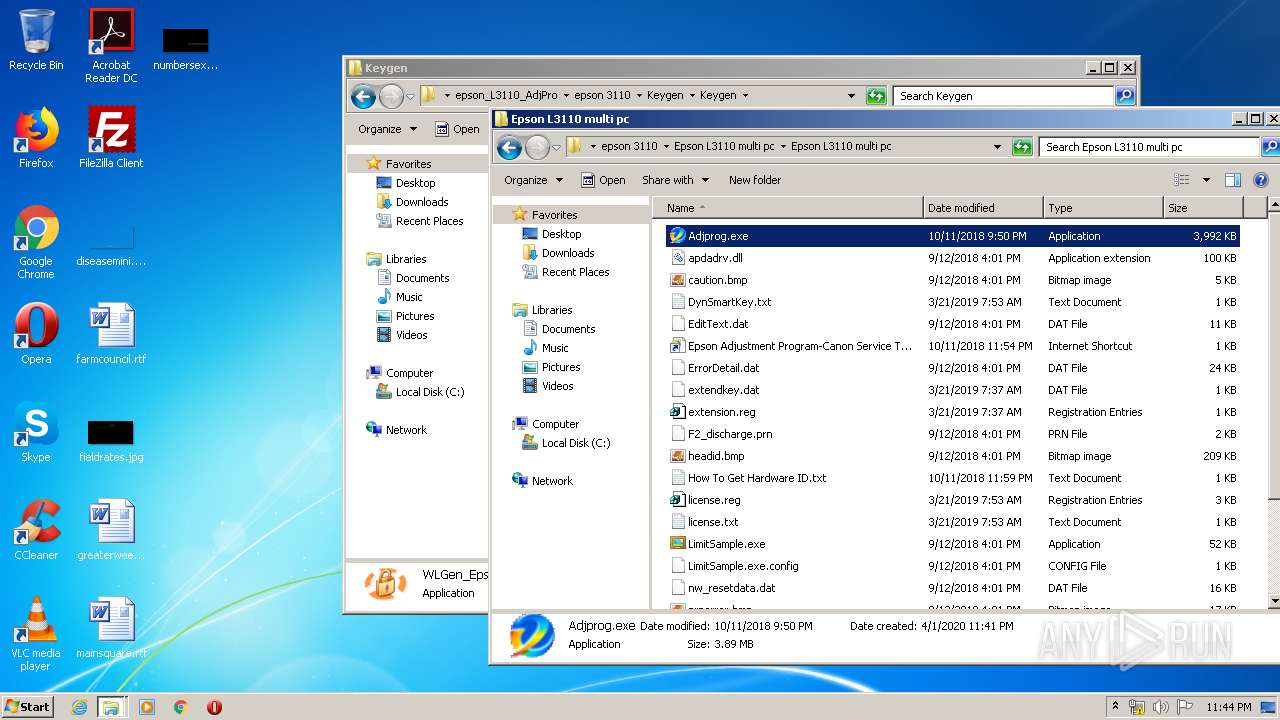
Task: Open Downloads in Epson window sidebar
Action: [558, 253]
